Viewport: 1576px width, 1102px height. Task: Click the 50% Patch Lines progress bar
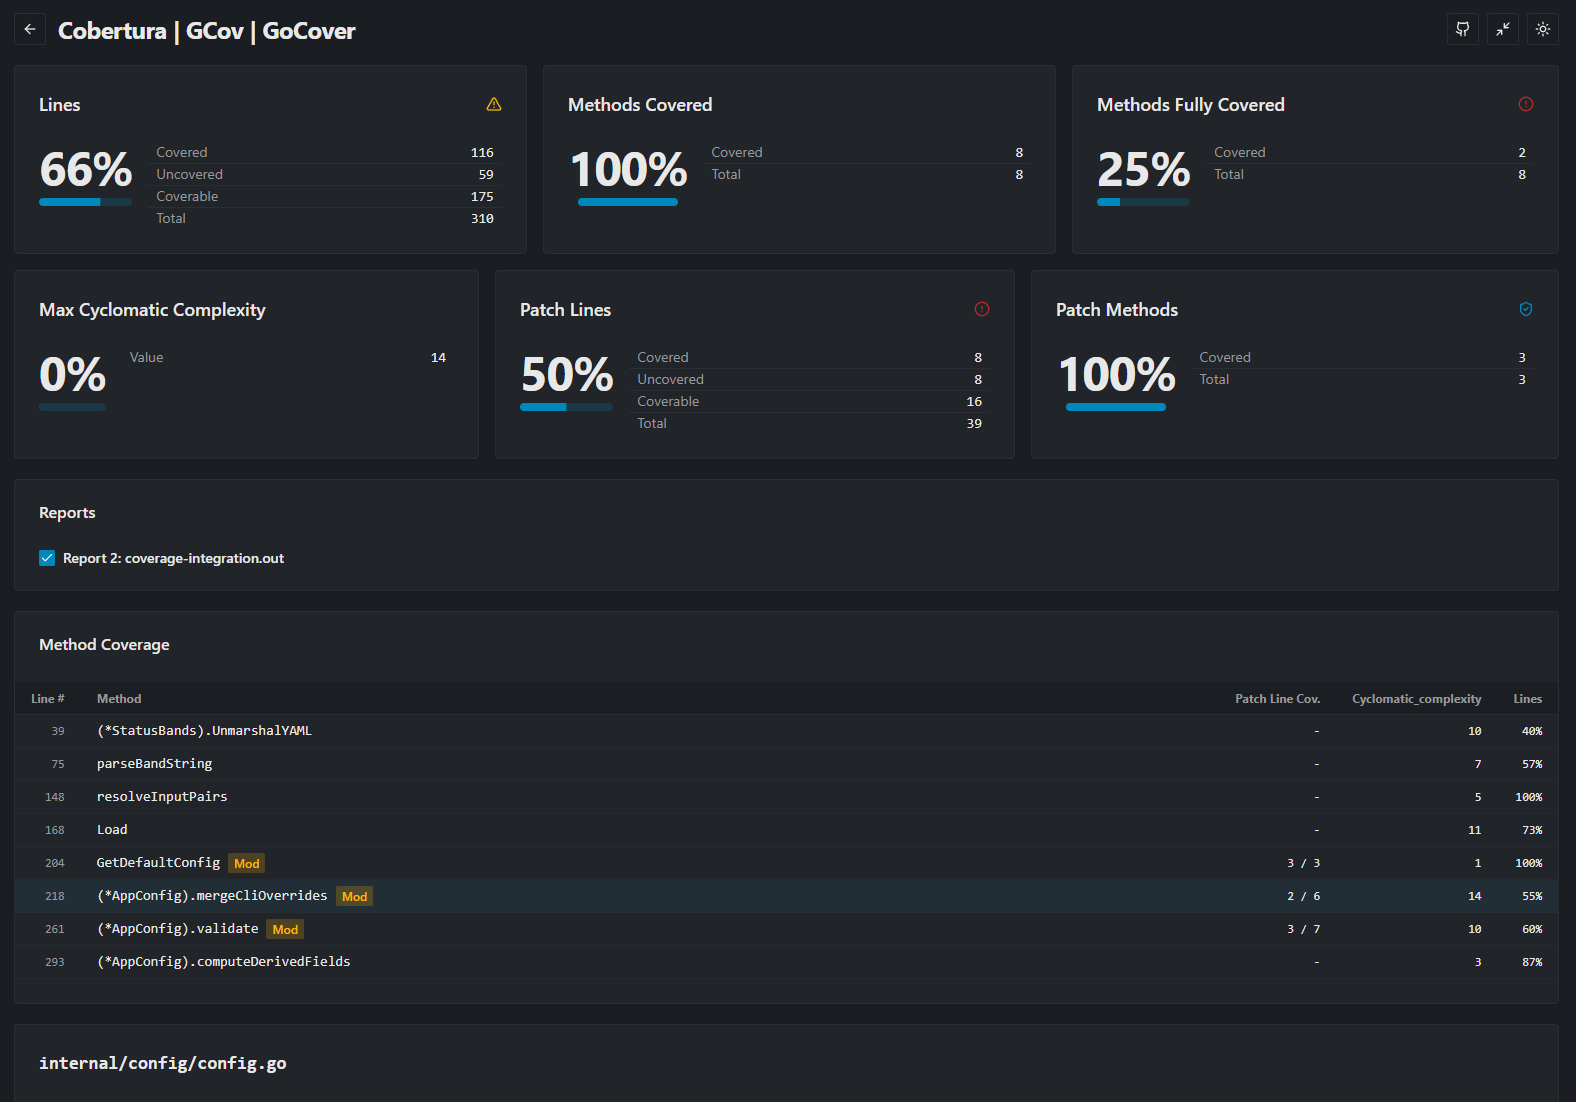pyautogui.click(x=566, y=407)
